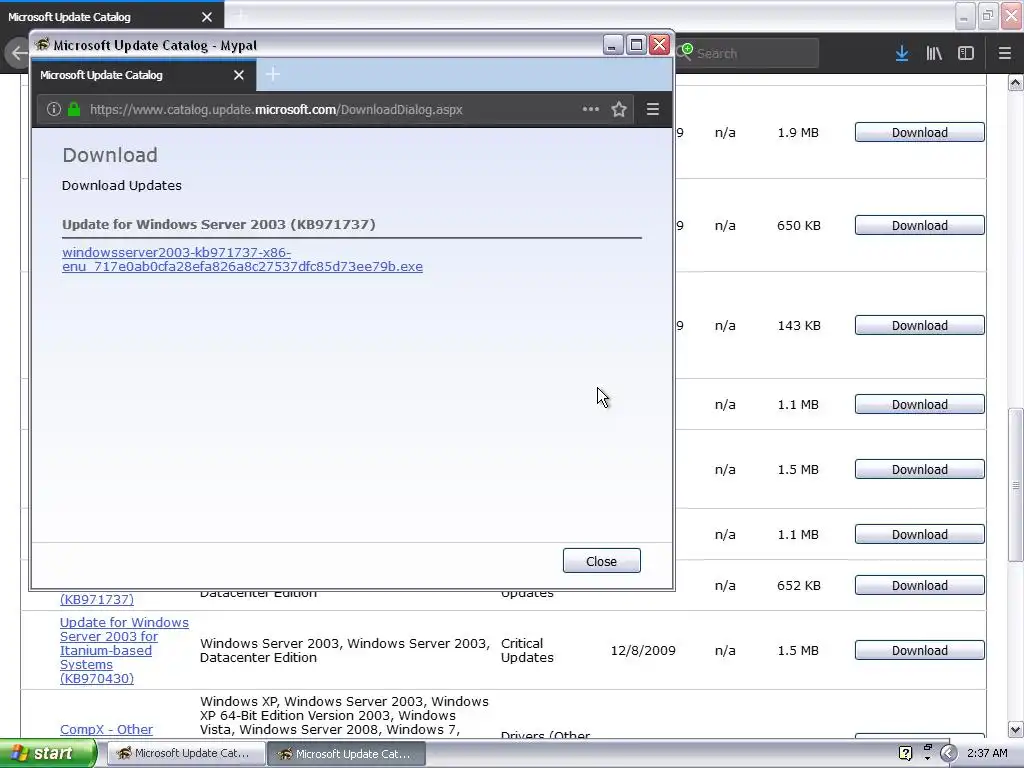Click the vertical scrollbar thumb of the page
This screenshot has height=768, width=1024.
click(x=1015, y=485)
